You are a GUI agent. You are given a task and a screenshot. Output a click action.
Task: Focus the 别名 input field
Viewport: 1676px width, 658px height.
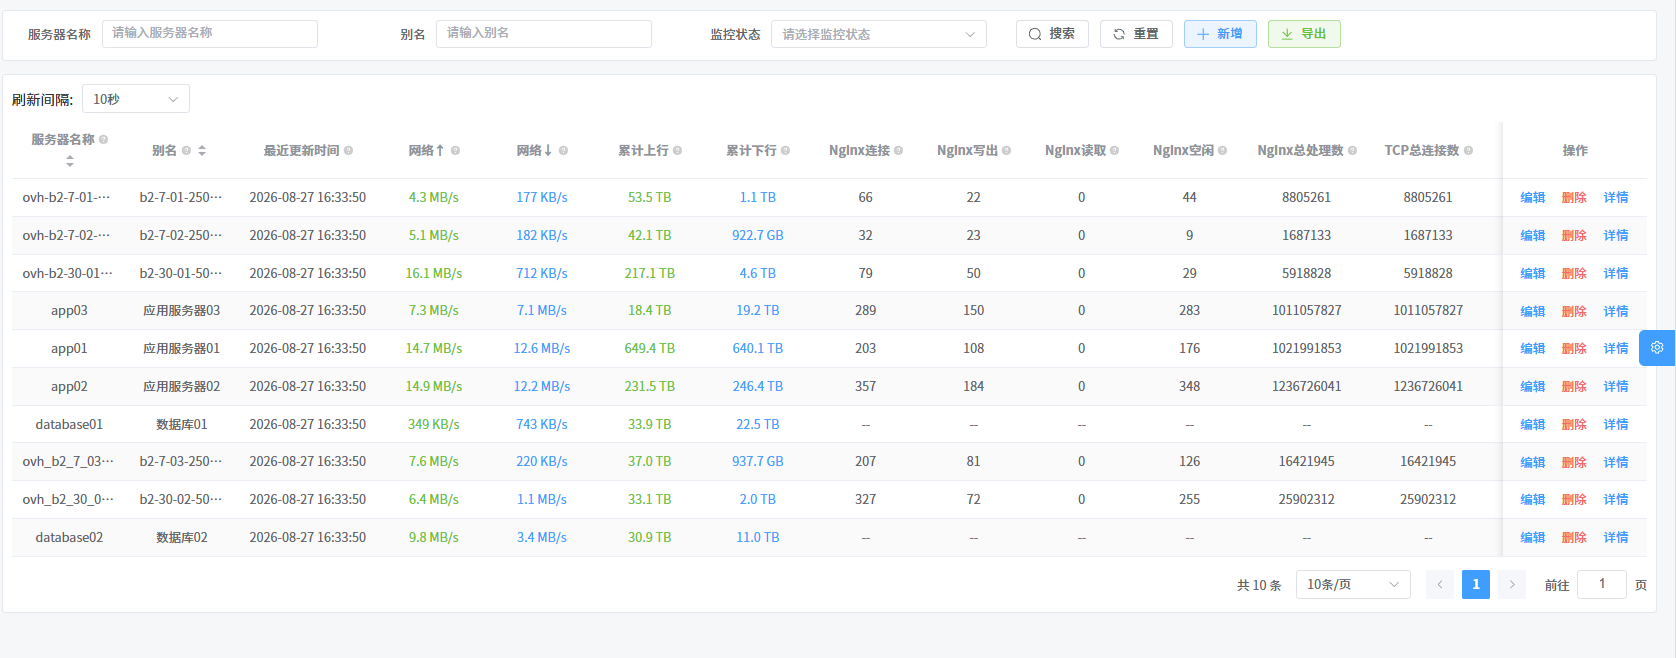tap(543, 34)
